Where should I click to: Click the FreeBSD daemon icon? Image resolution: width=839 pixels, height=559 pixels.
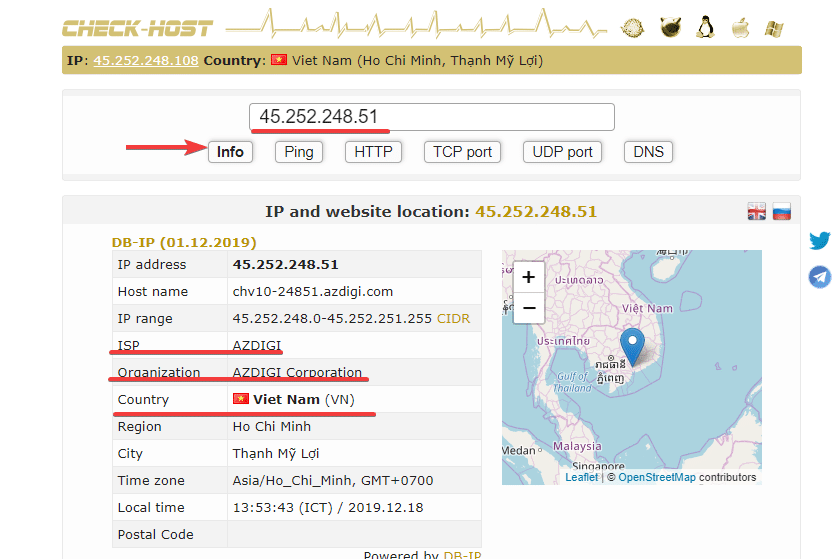[670, 27]
